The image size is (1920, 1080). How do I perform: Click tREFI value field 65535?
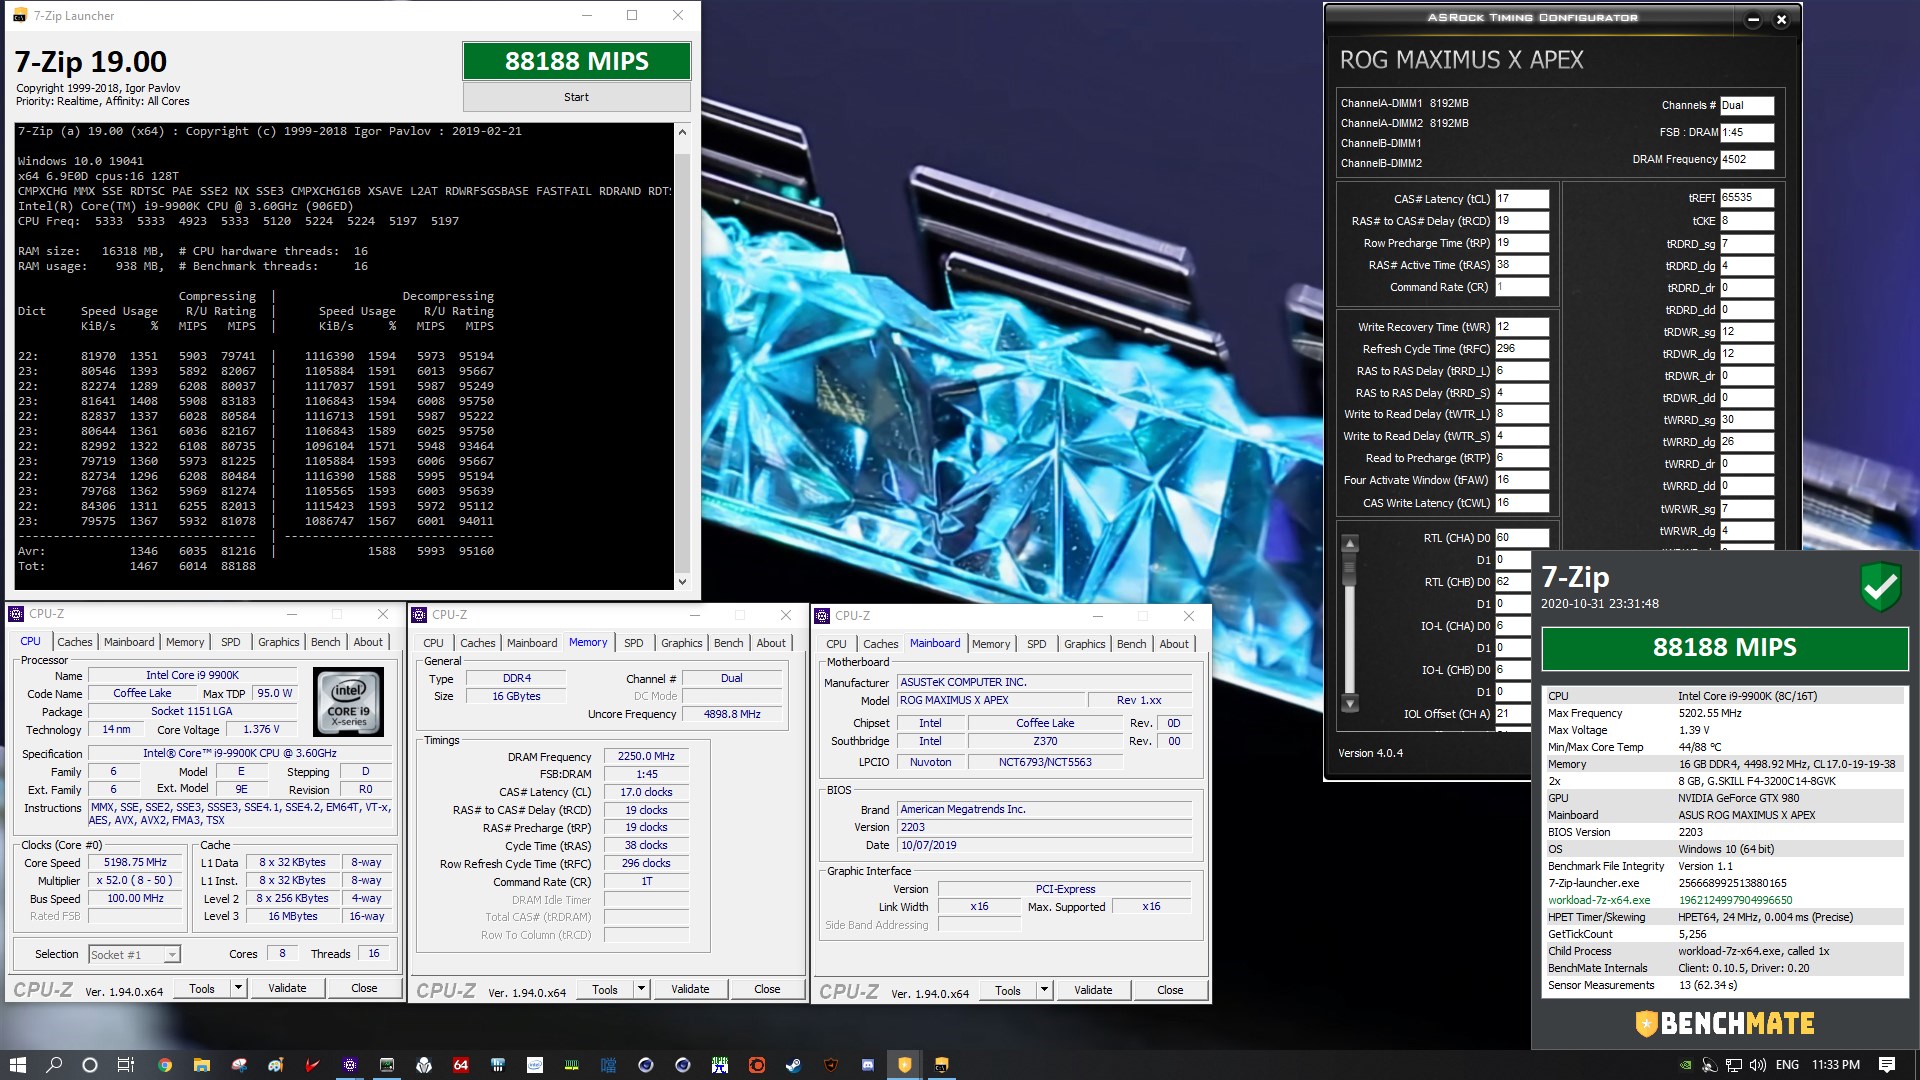coord(1747,198)
